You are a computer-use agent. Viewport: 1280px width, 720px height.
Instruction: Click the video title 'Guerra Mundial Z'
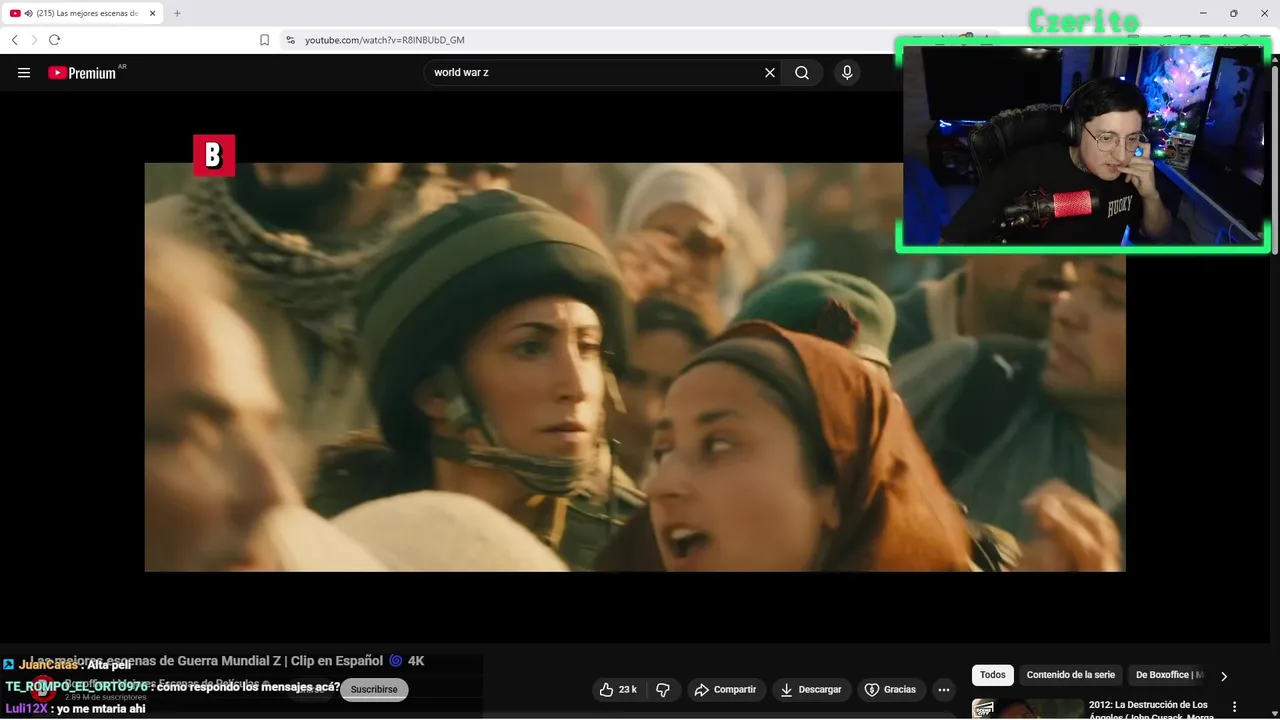tap(227, 661)
